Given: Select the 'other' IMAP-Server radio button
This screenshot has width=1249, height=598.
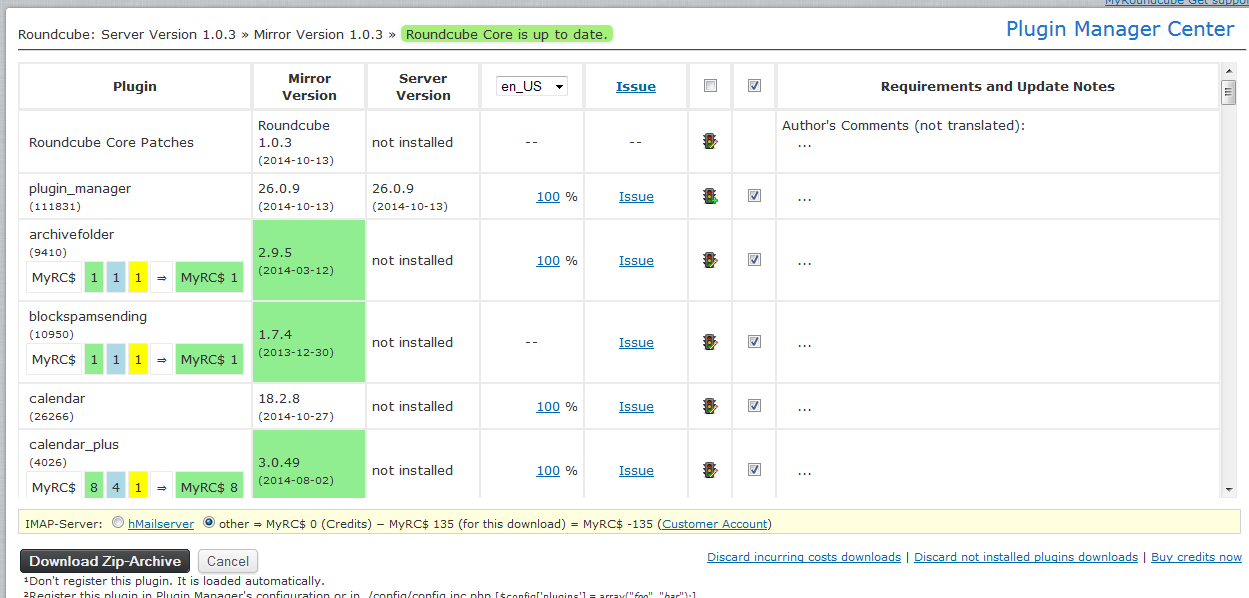Looking at the screenshot, I should [209, 523].
